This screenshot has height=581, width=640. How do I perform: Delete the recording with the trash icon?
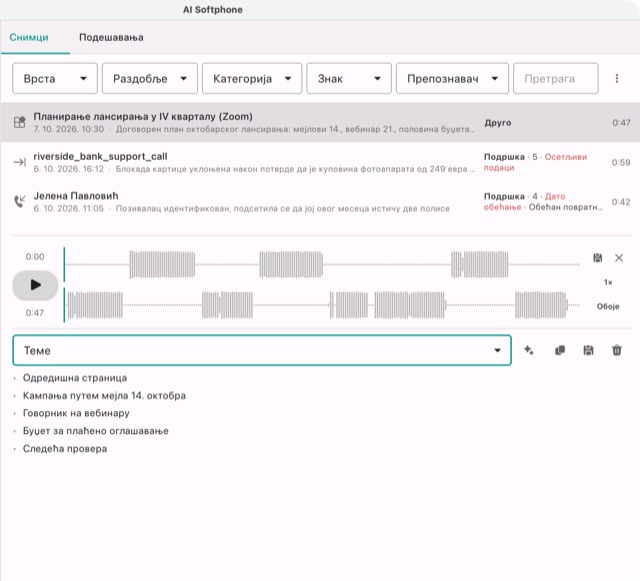point(617,350)
